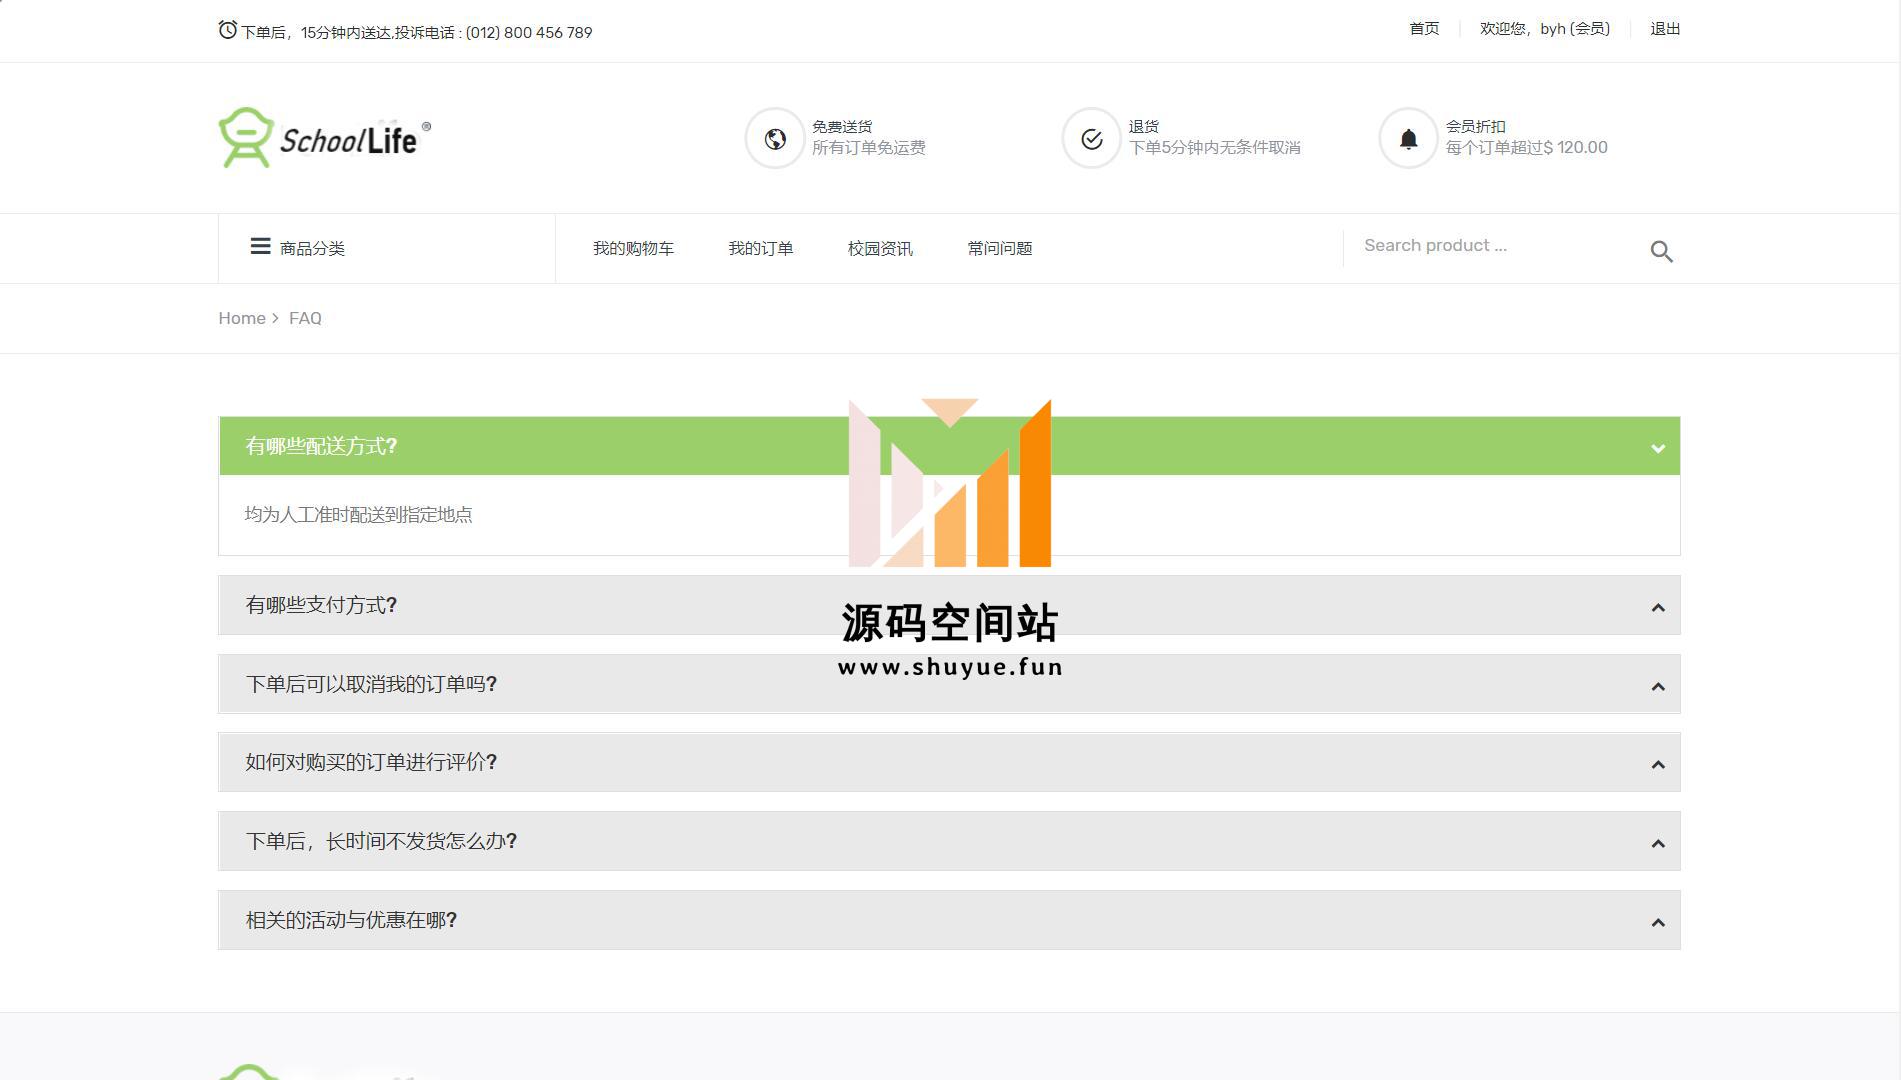Click the 退出 logout link
1901x1080 pixels.
[x=1664, y=29]
